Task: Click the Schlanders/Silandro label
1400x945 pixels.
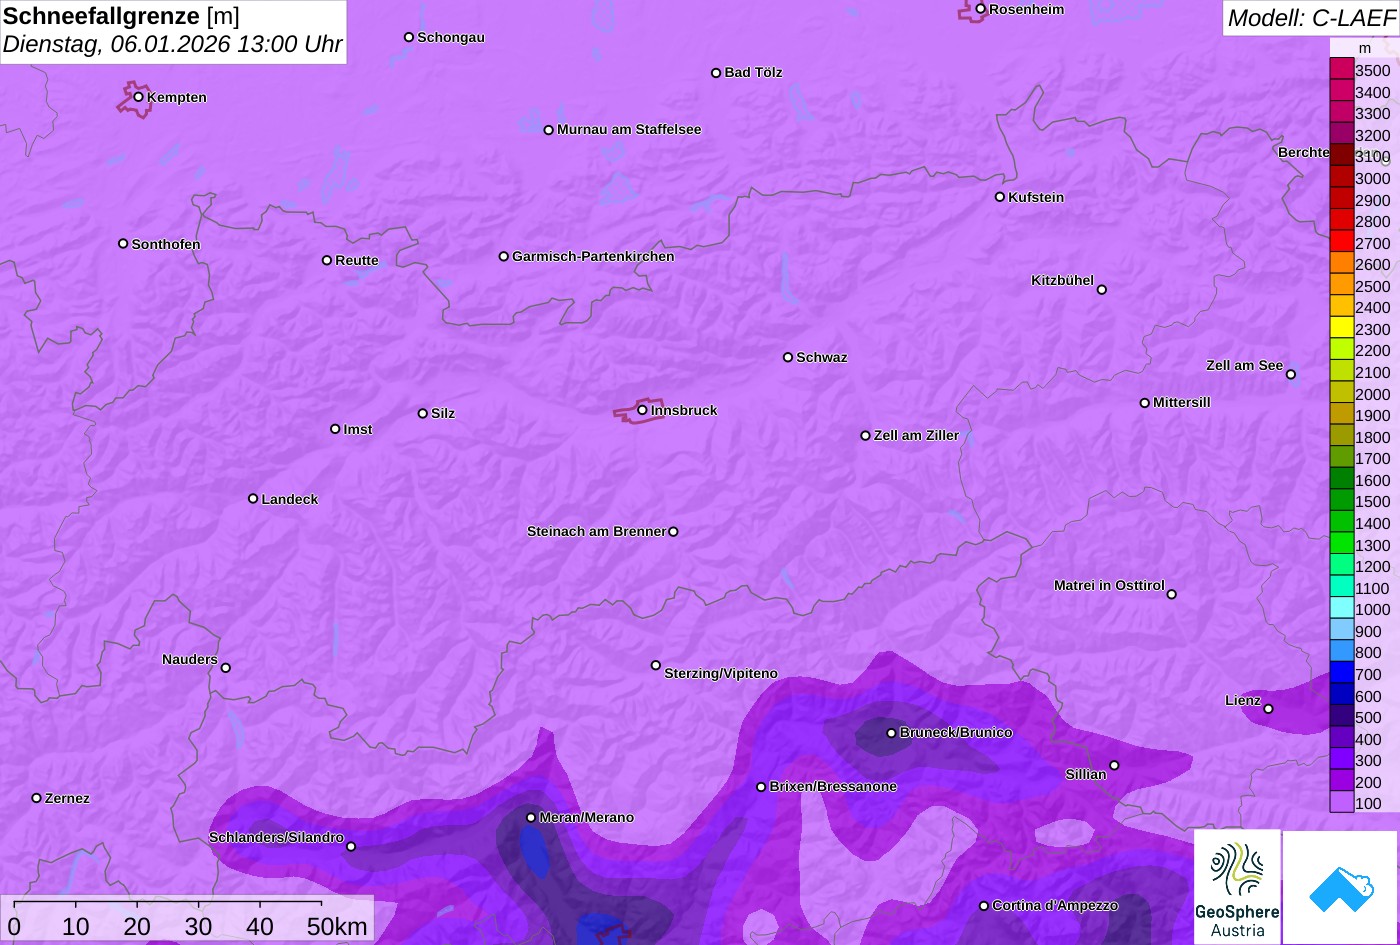Action: click(x=276, y=838)
